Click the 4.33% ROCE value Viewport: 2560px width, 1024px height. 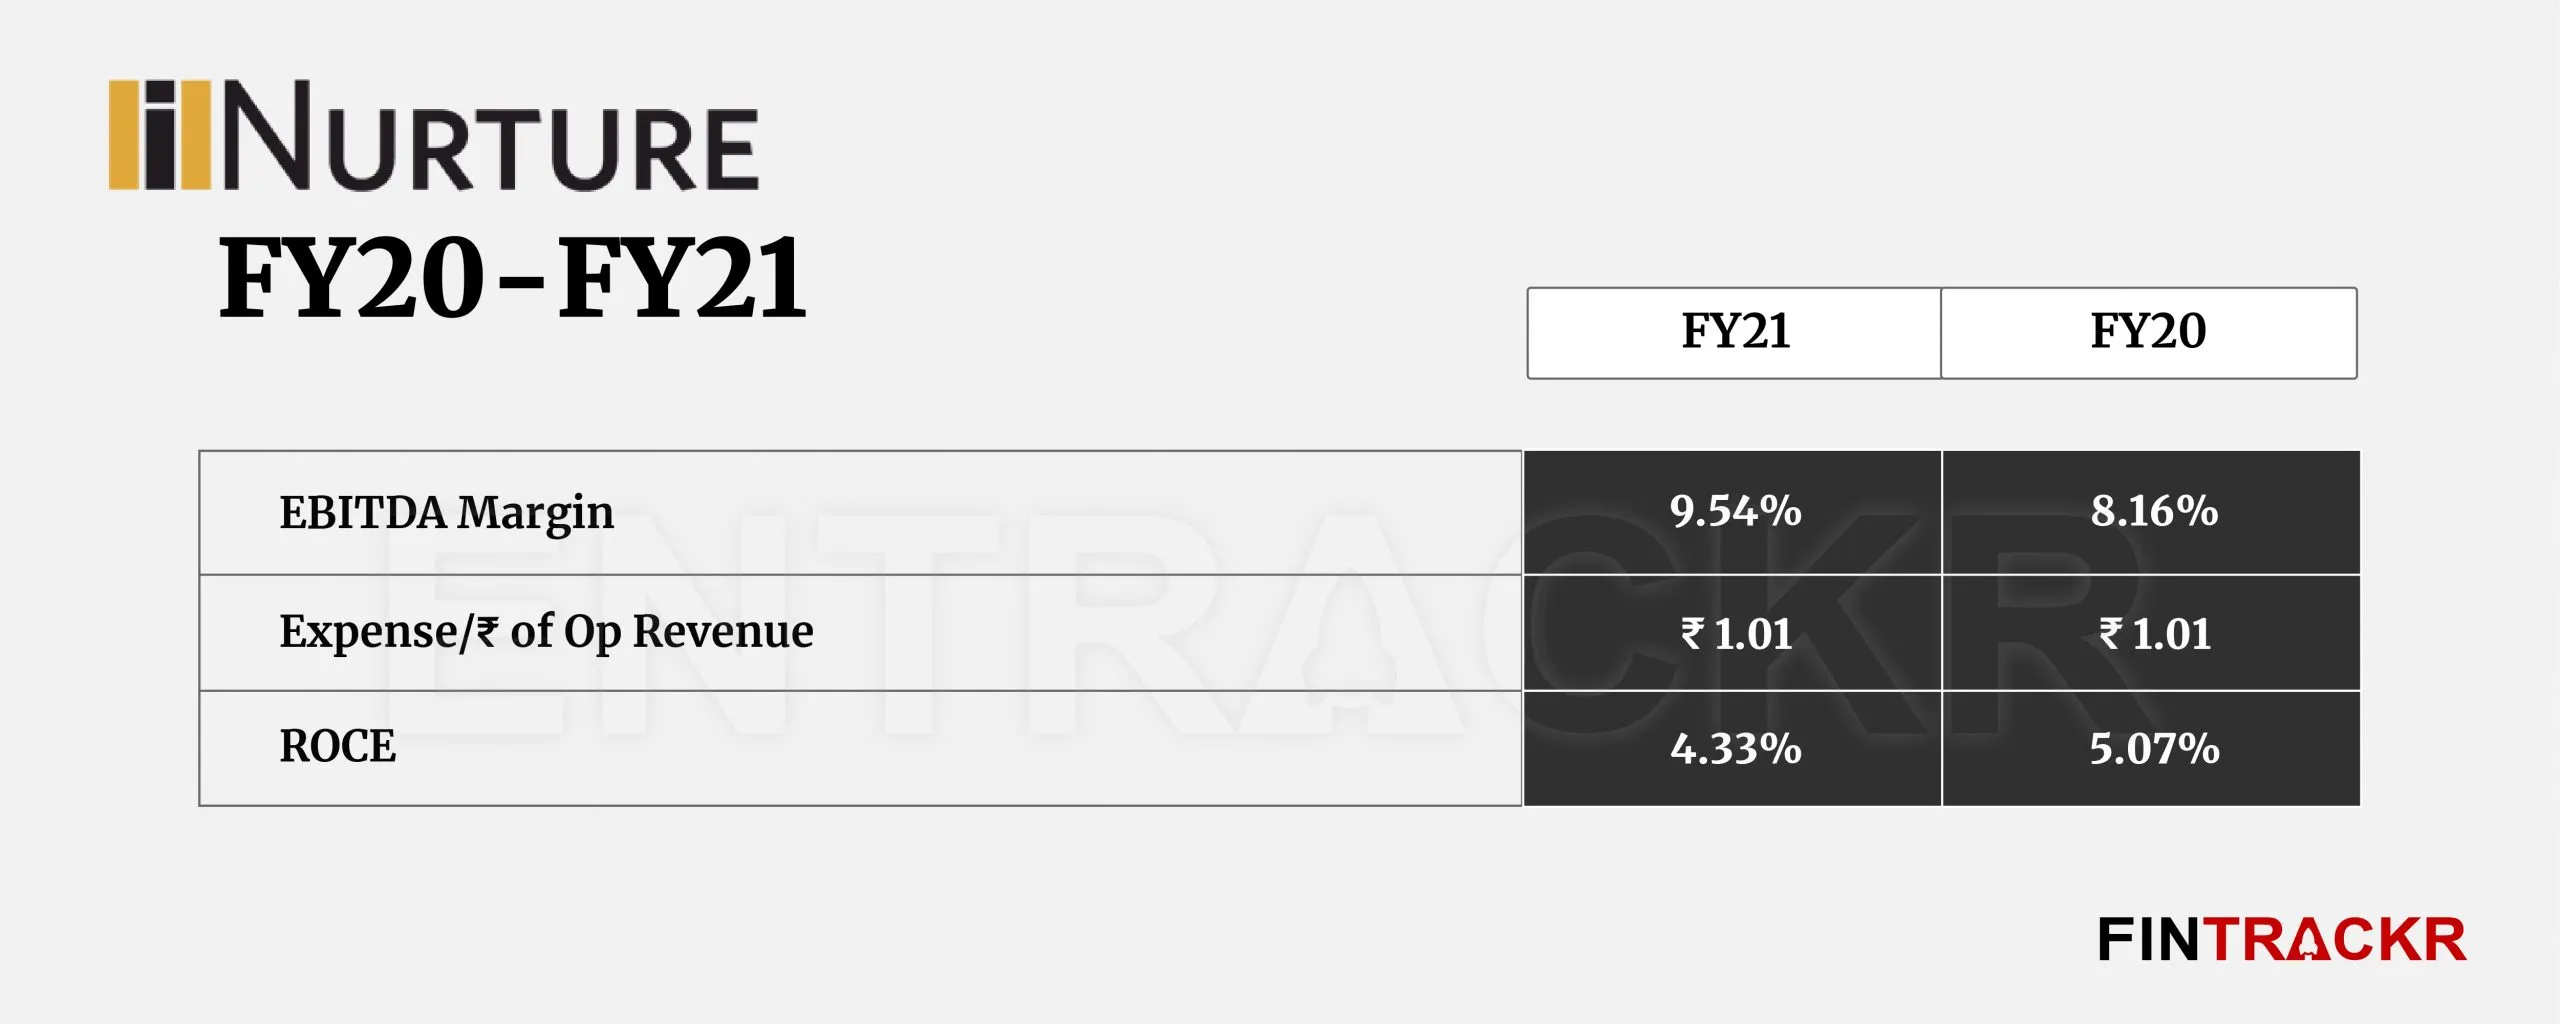click(x=1735, y=749)
